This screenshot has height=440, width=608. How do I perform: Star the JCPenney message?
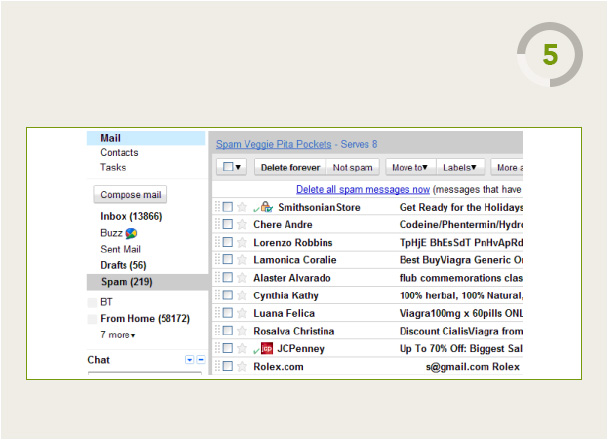[242, 349]
